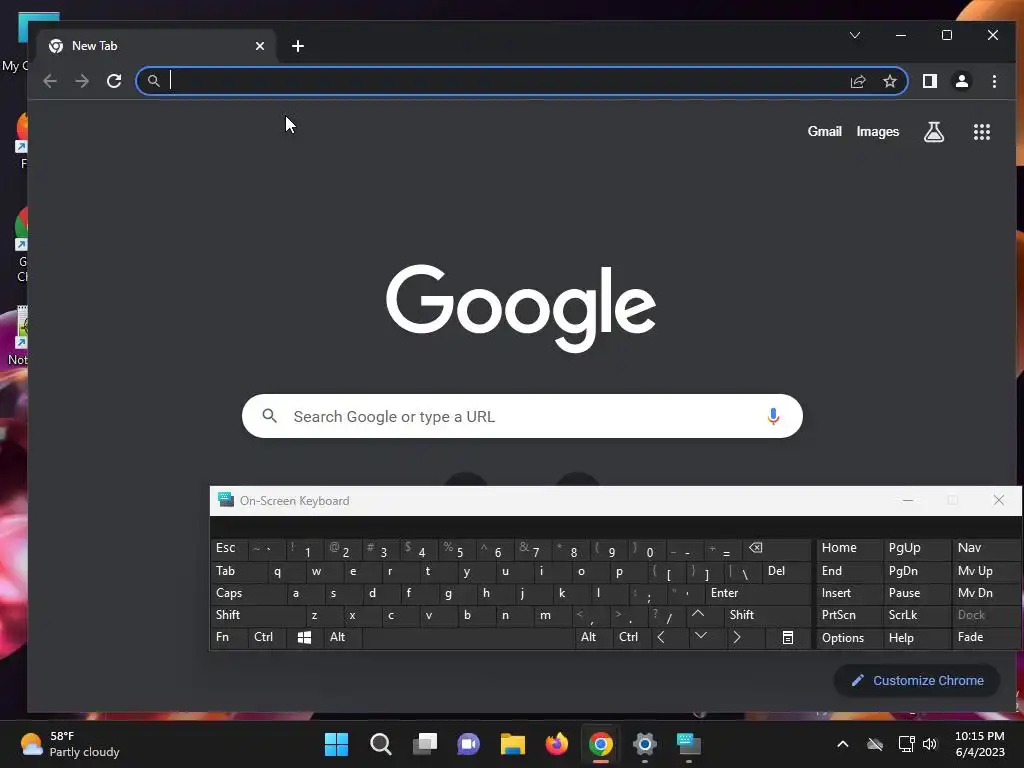Toggle left Shift key on On-Screen Keyboard
This screenshot has width=1024, height=768.
click(x=259, y=615)
